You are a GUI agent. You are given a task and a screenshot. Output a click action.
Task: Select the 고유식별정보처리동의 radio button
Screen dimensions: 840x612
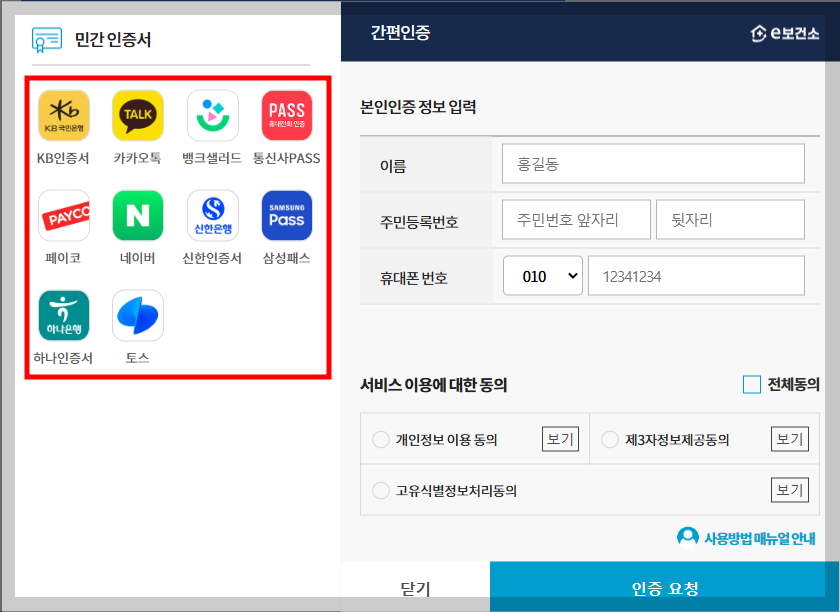coord(380,490)
